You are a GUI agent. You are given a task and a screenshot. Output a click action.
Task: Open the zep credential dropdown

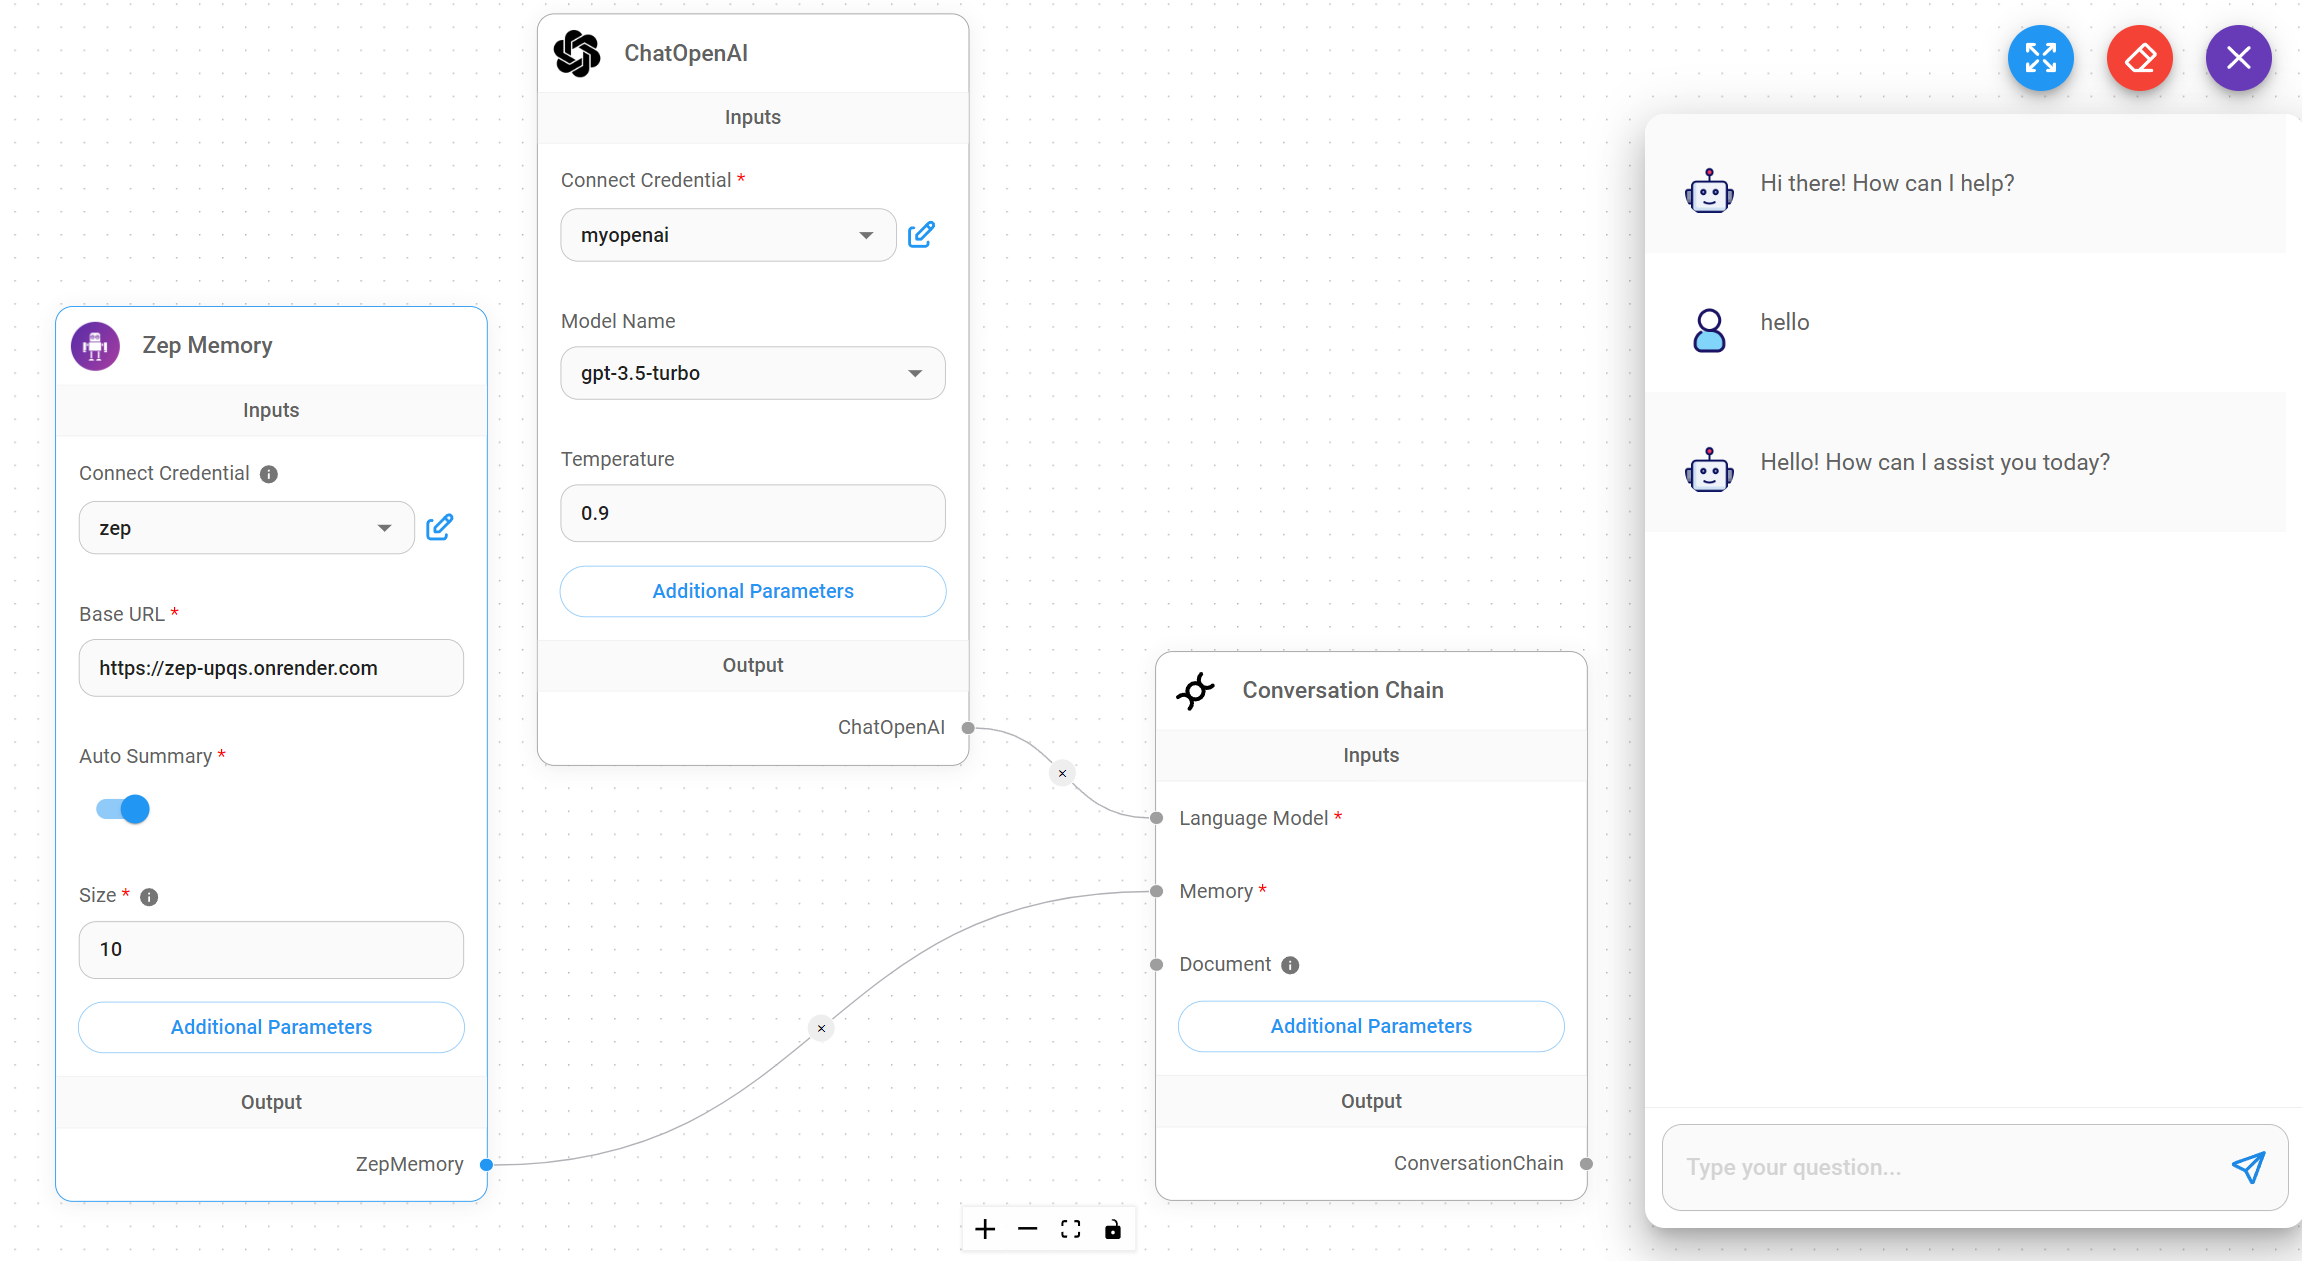[246, 528]
